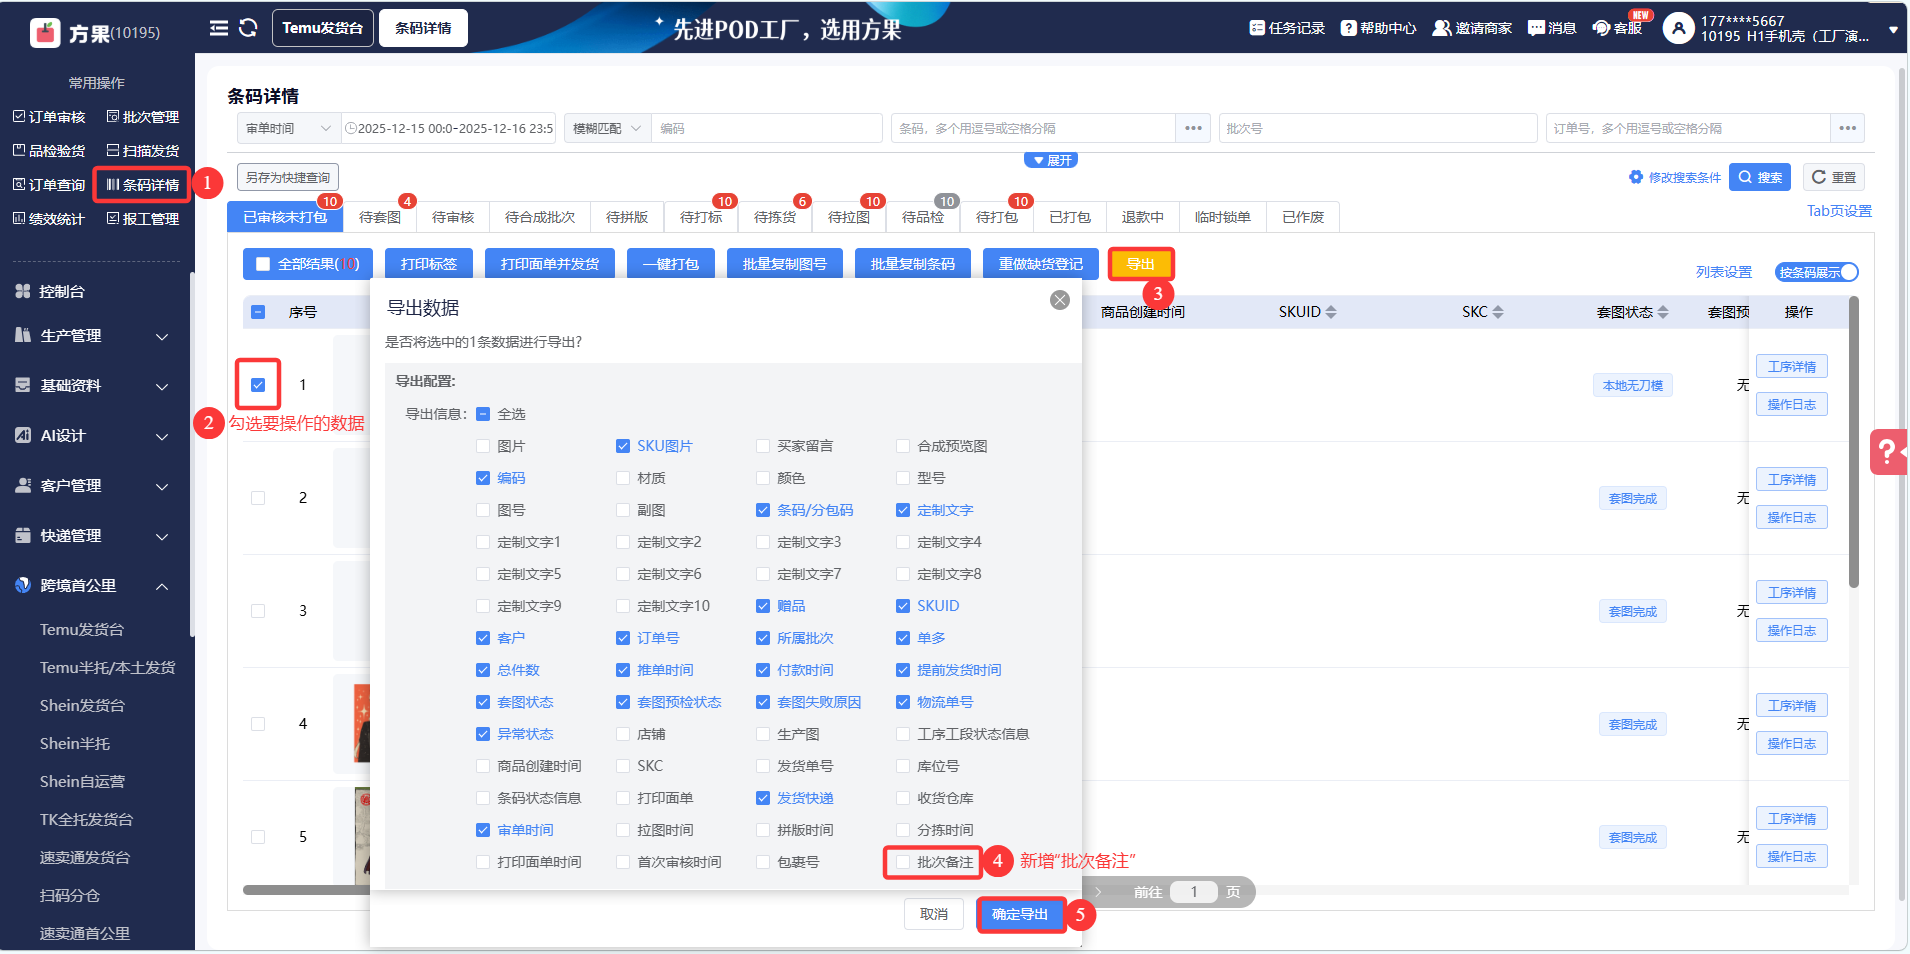The height and width of the screenshot is (954, 1910).
Task: Open the help center icon
Action: (x=1348, y=28)
